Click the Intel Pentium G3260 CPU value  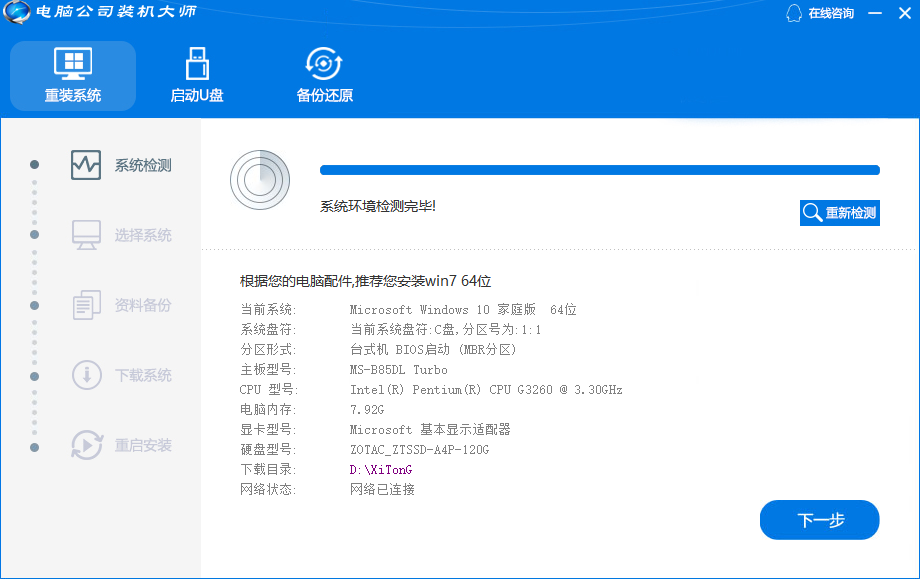486,390
